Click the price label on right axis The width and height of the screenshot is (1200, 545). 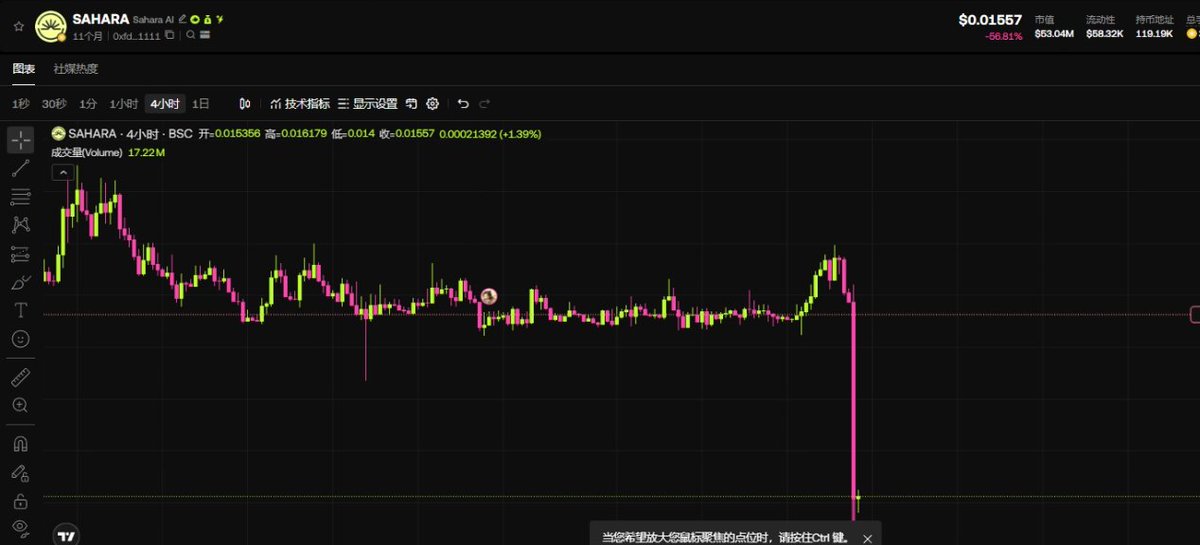pyautogui.click(x=1195, y=315)
